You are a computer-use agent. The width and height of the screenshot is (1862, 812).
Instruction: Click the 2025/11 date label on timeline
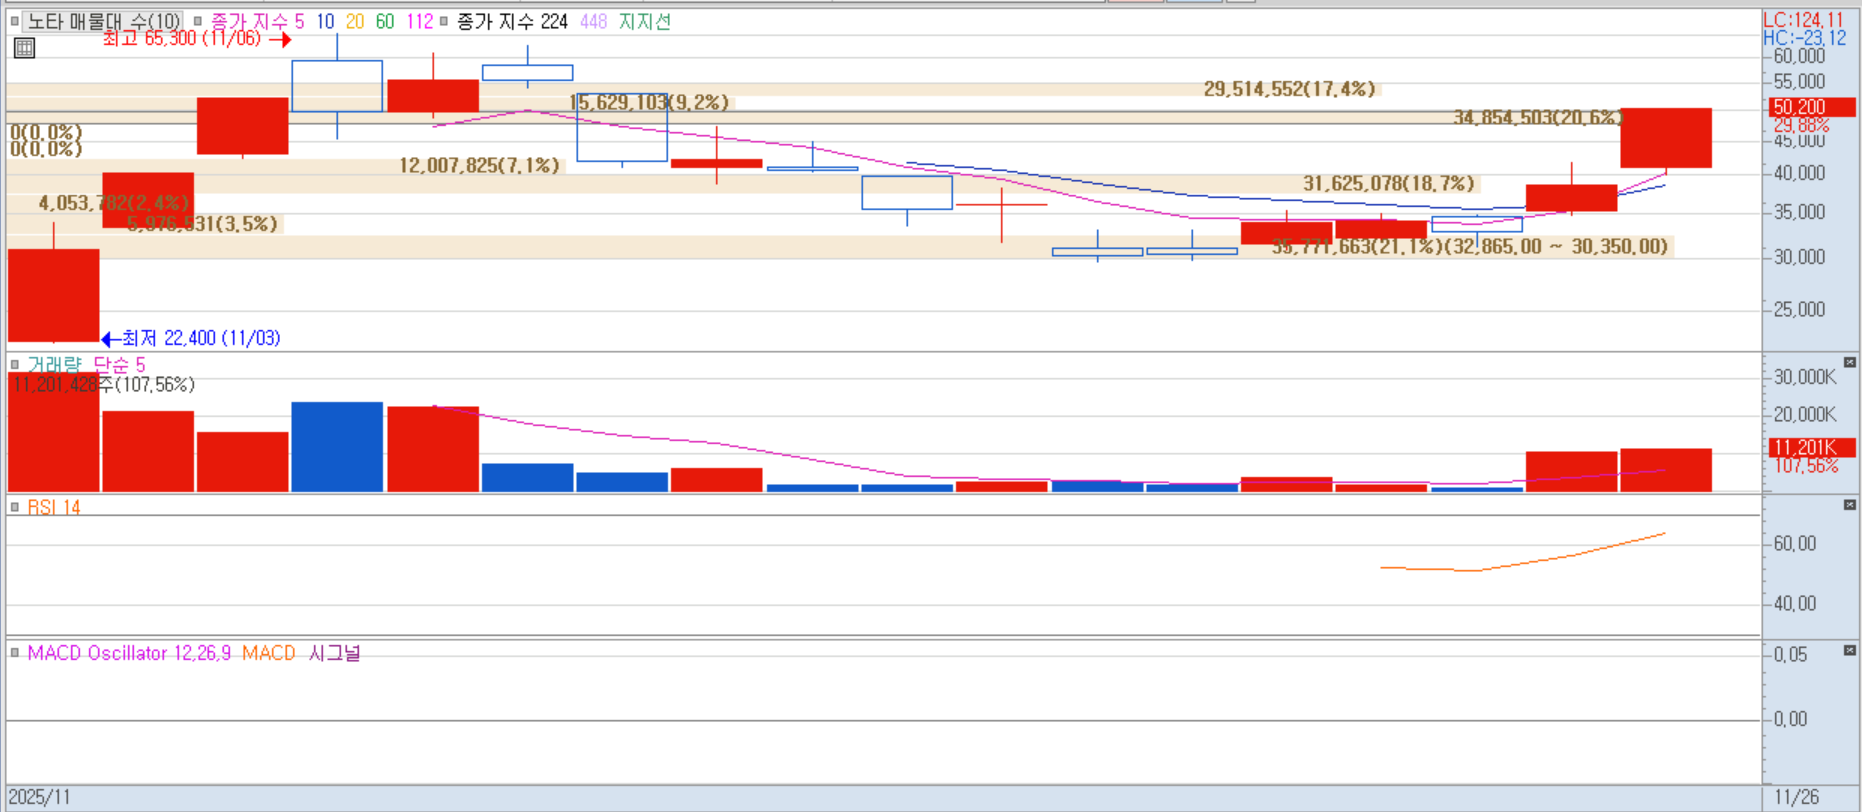point(39,797)
